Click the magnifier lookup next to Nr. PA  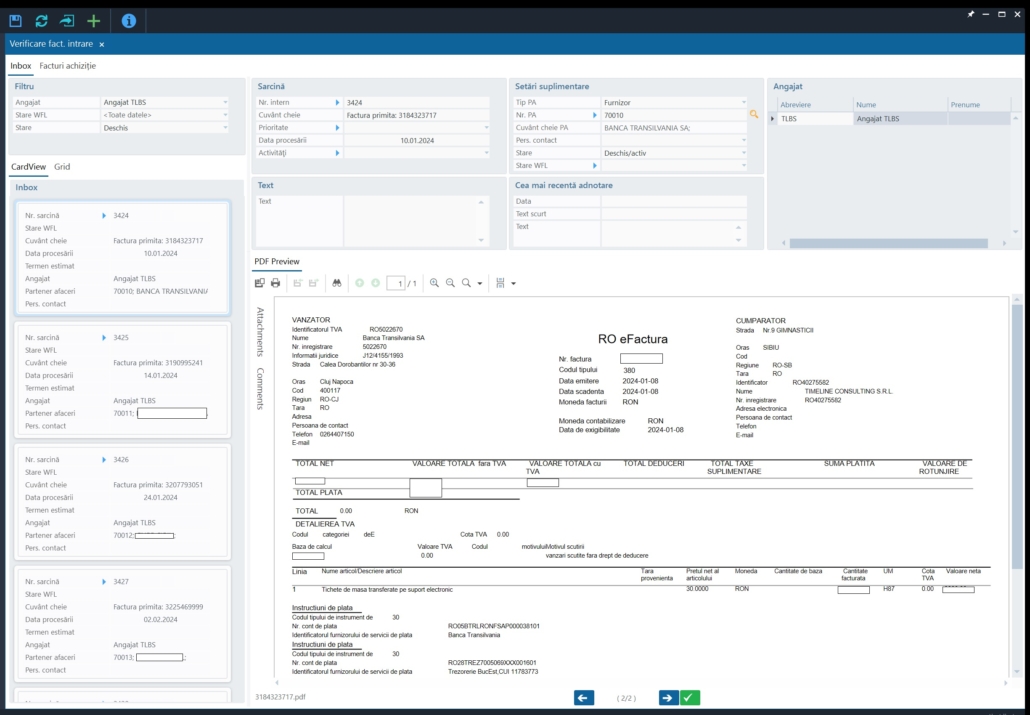[754, 115]
